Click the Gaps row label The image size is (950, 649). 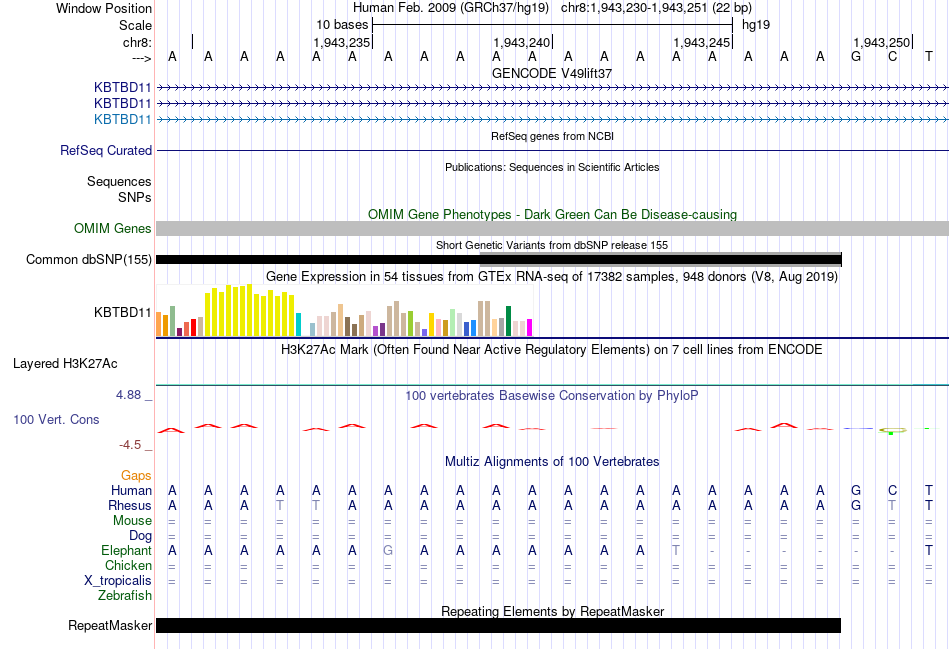(x=136, y=476)
